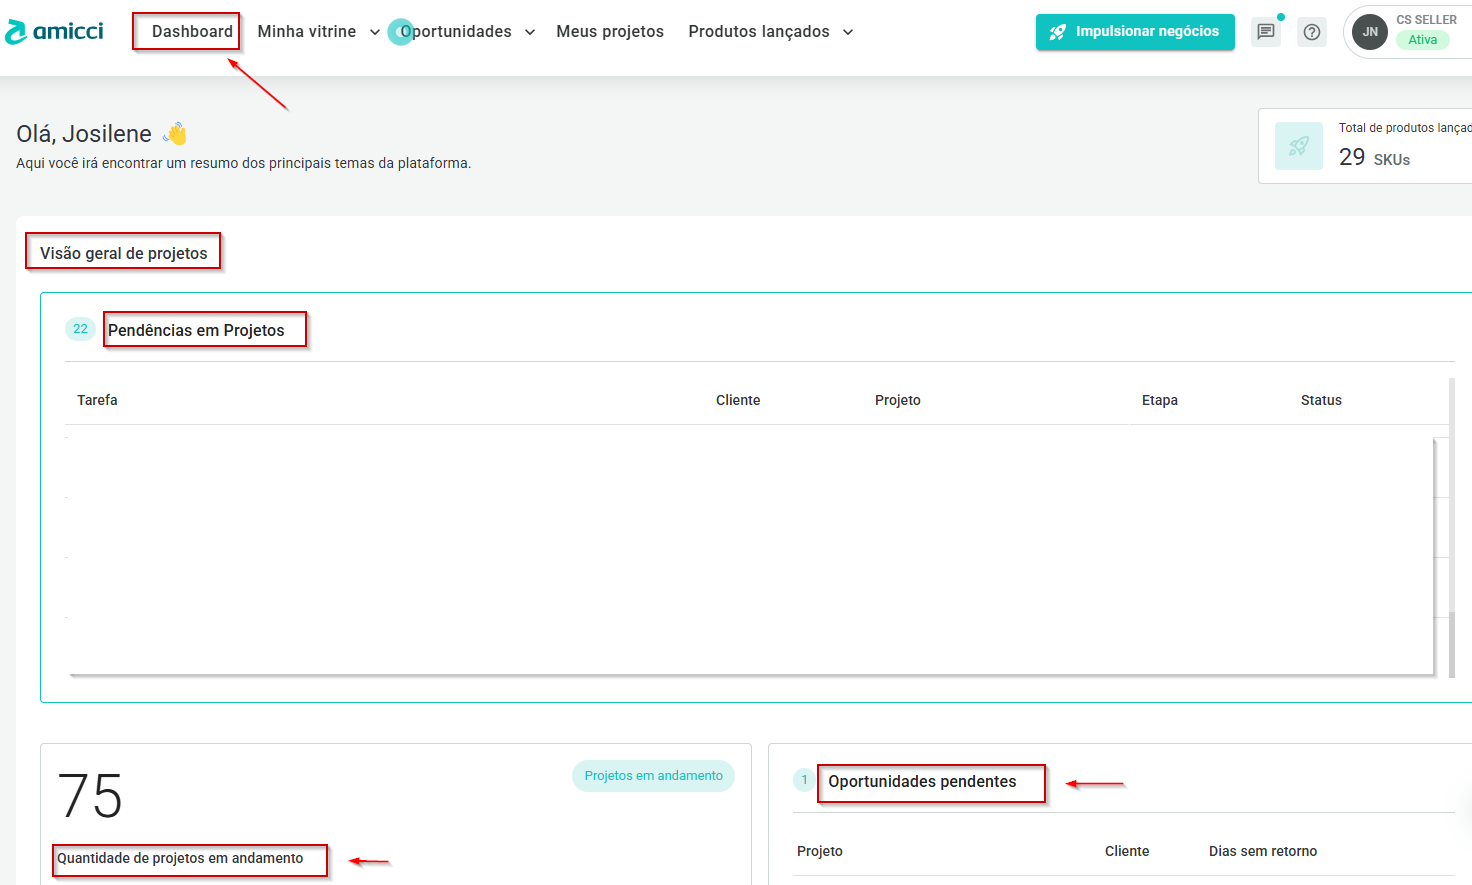
Task: Click the Status column header
Action: [1321, 400]
